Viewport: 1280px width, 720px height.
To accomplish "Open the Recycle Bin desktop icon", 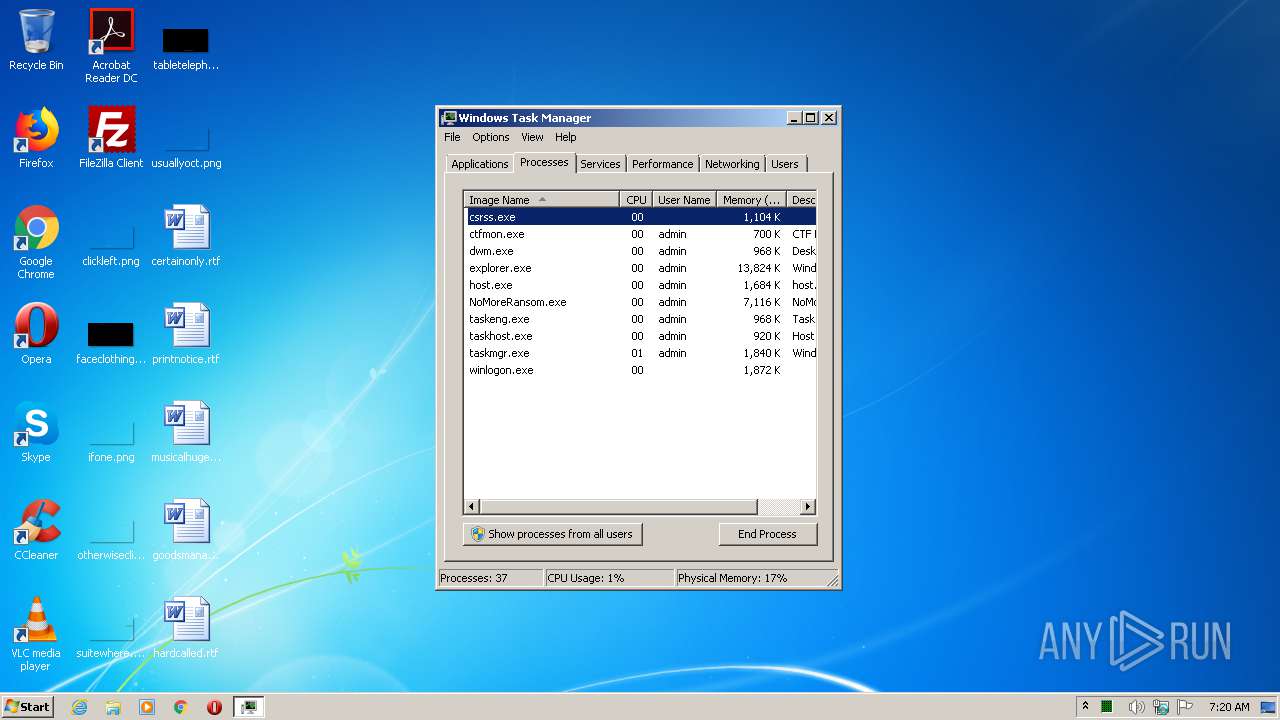I will point(36,40).
